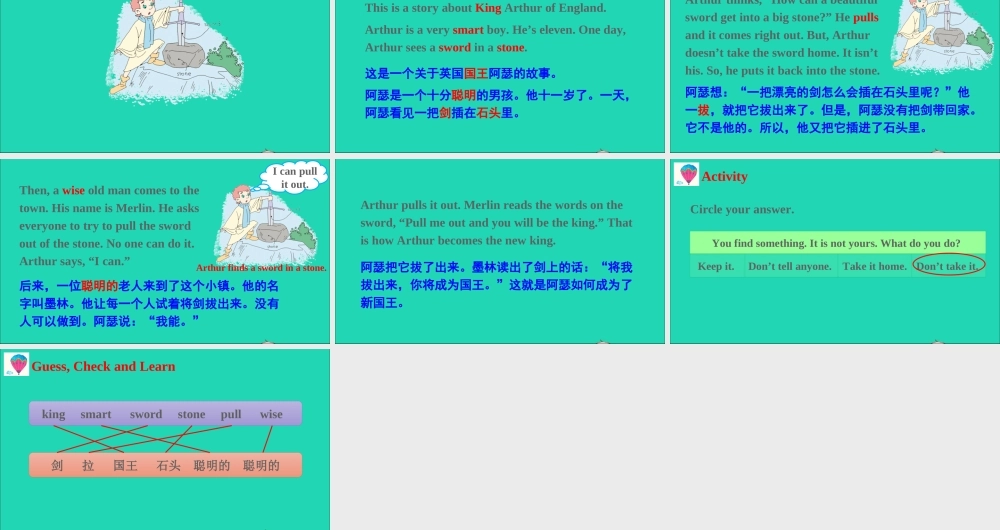Image resolution: width=1000 pixels, height=530 pixels.
Task: Select the slide 'Arthur pulls it out. Merlin reads'
Action: [499, 251]
